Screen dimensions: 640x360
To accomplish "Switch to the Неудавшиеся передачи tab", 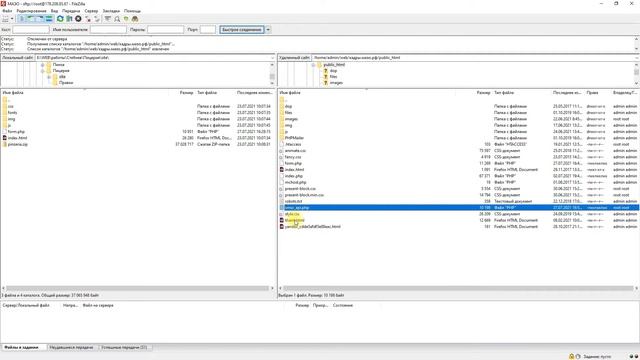I will 71,347.
